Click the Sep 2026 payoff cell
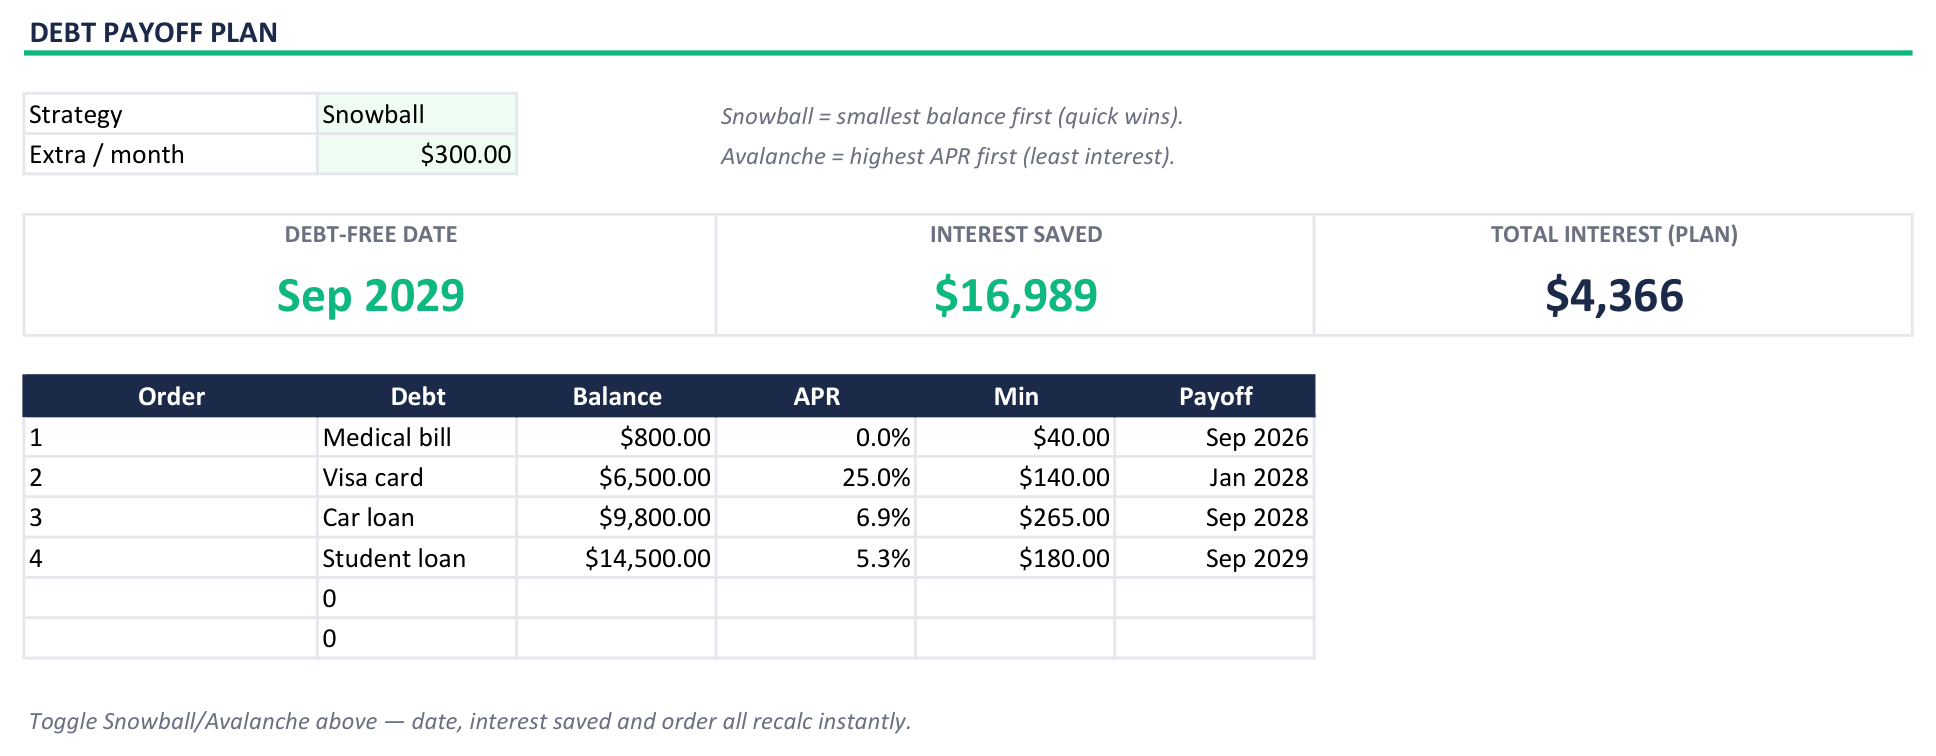The width and height of the screenshot is (1936, 756). (x=1215, y=437)
